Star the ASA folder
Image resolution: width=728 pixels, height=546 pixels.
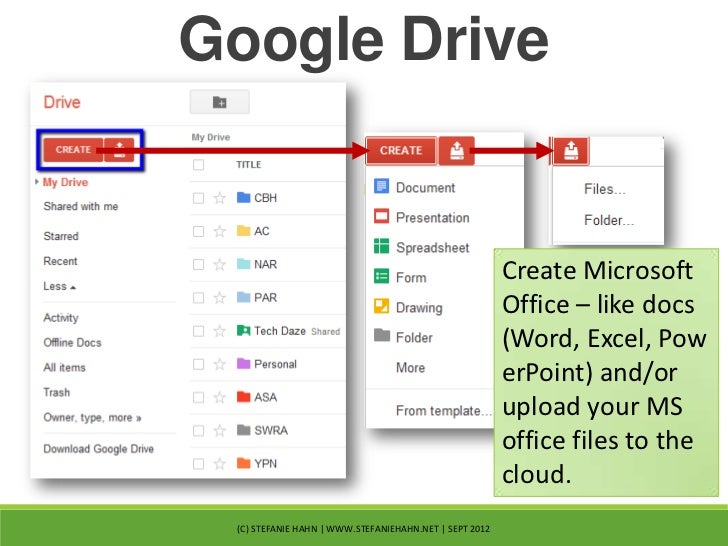click(220, 397)
